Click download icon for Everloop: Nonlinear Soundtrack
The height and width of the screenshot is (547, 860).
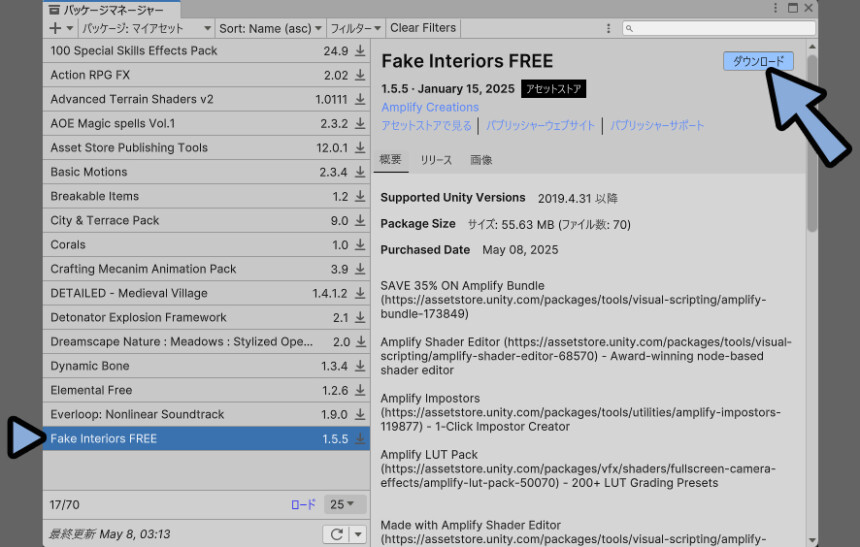click(360, 414)
